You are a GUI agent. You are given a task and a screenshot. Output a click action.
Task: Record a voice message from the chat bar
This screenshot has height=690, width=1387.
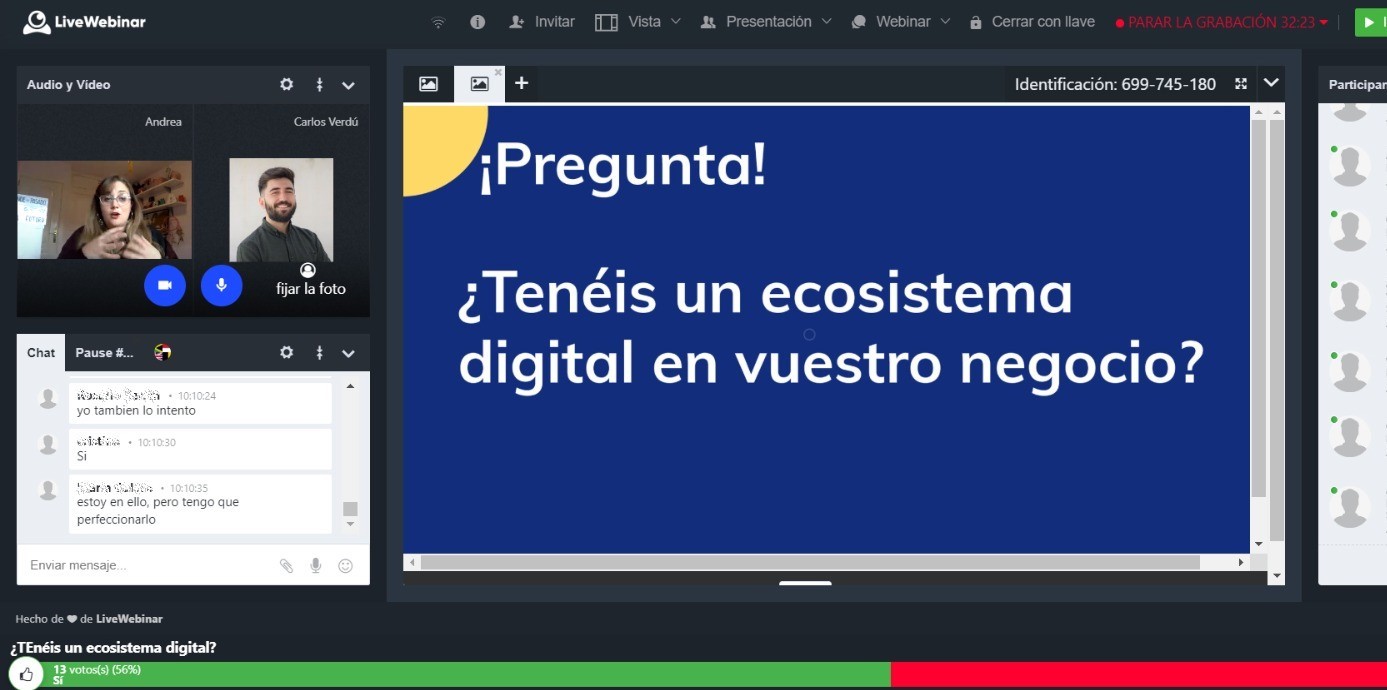pos(315,565)
